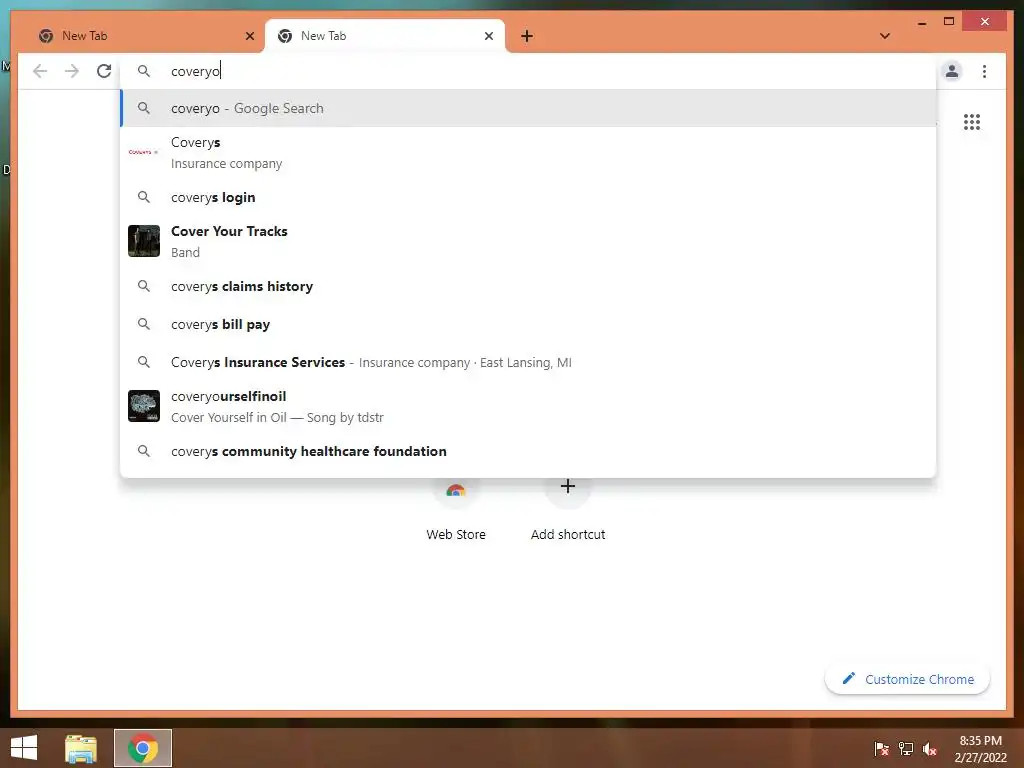1024x768 pixels.
Task: Select the Cover Your Tracks band suggestion
Action: point(528,241)
